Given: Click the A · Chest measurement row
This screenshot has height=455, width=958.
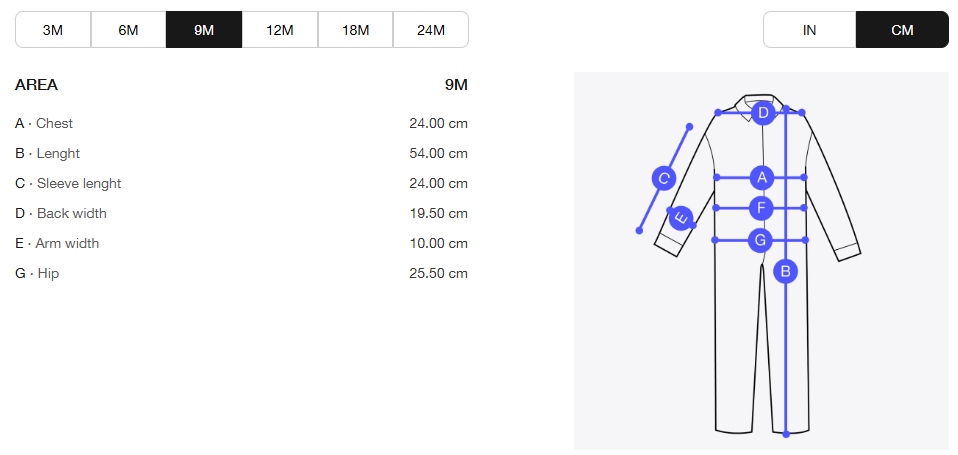Looking at the screenshot, I should pos(241,123).
